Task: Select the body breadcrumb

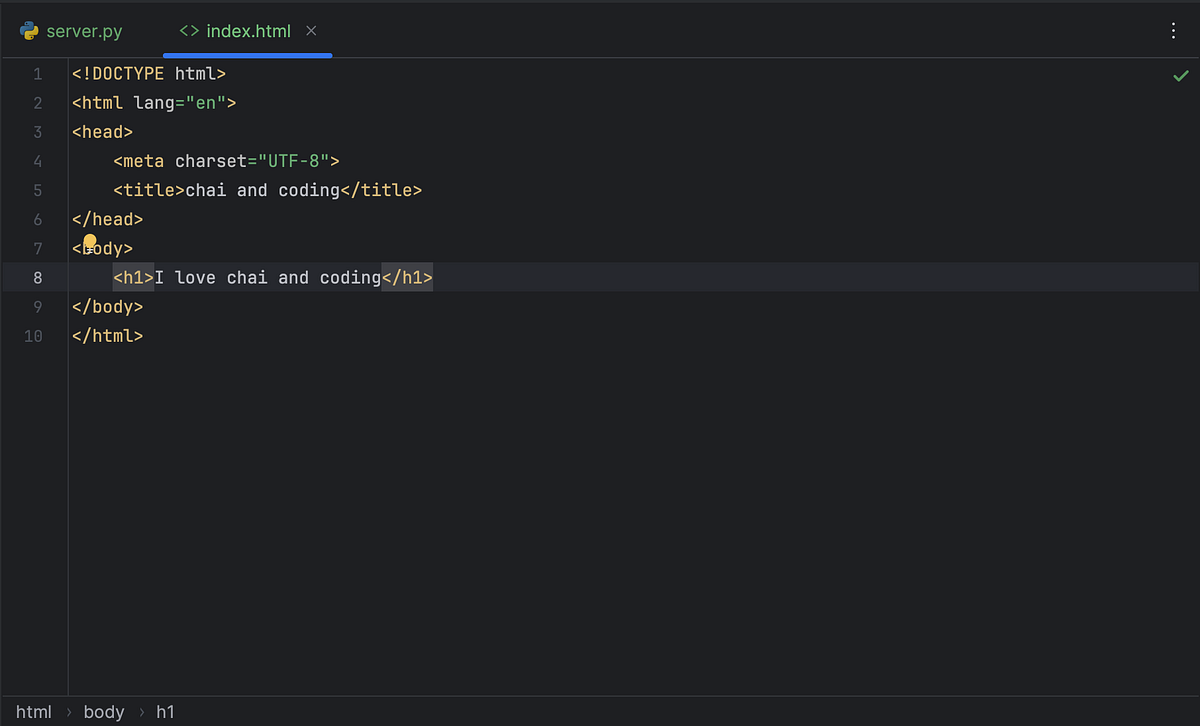Action: (x=104, y=711)
